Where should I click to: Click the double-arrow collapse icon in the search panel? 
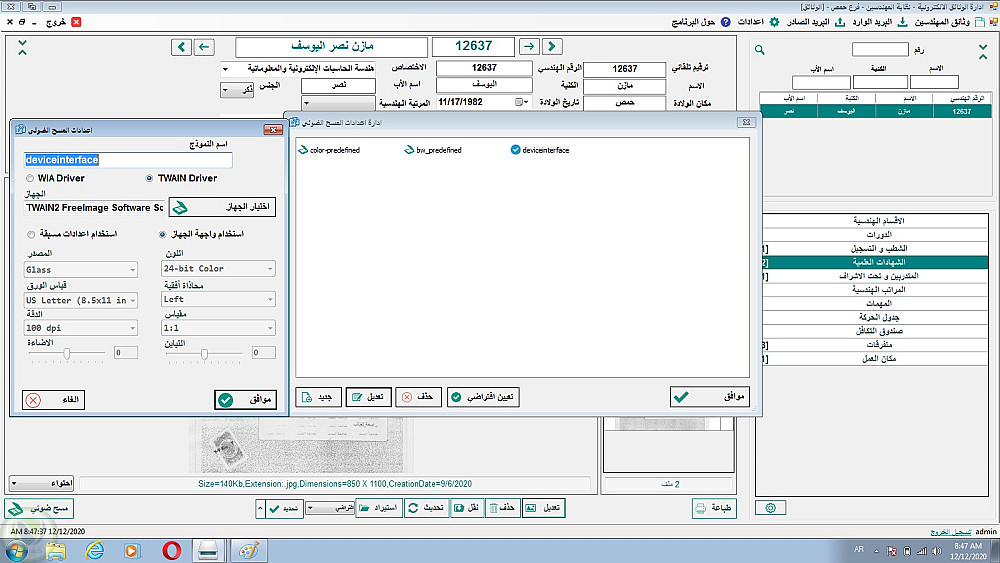point(983,52)
